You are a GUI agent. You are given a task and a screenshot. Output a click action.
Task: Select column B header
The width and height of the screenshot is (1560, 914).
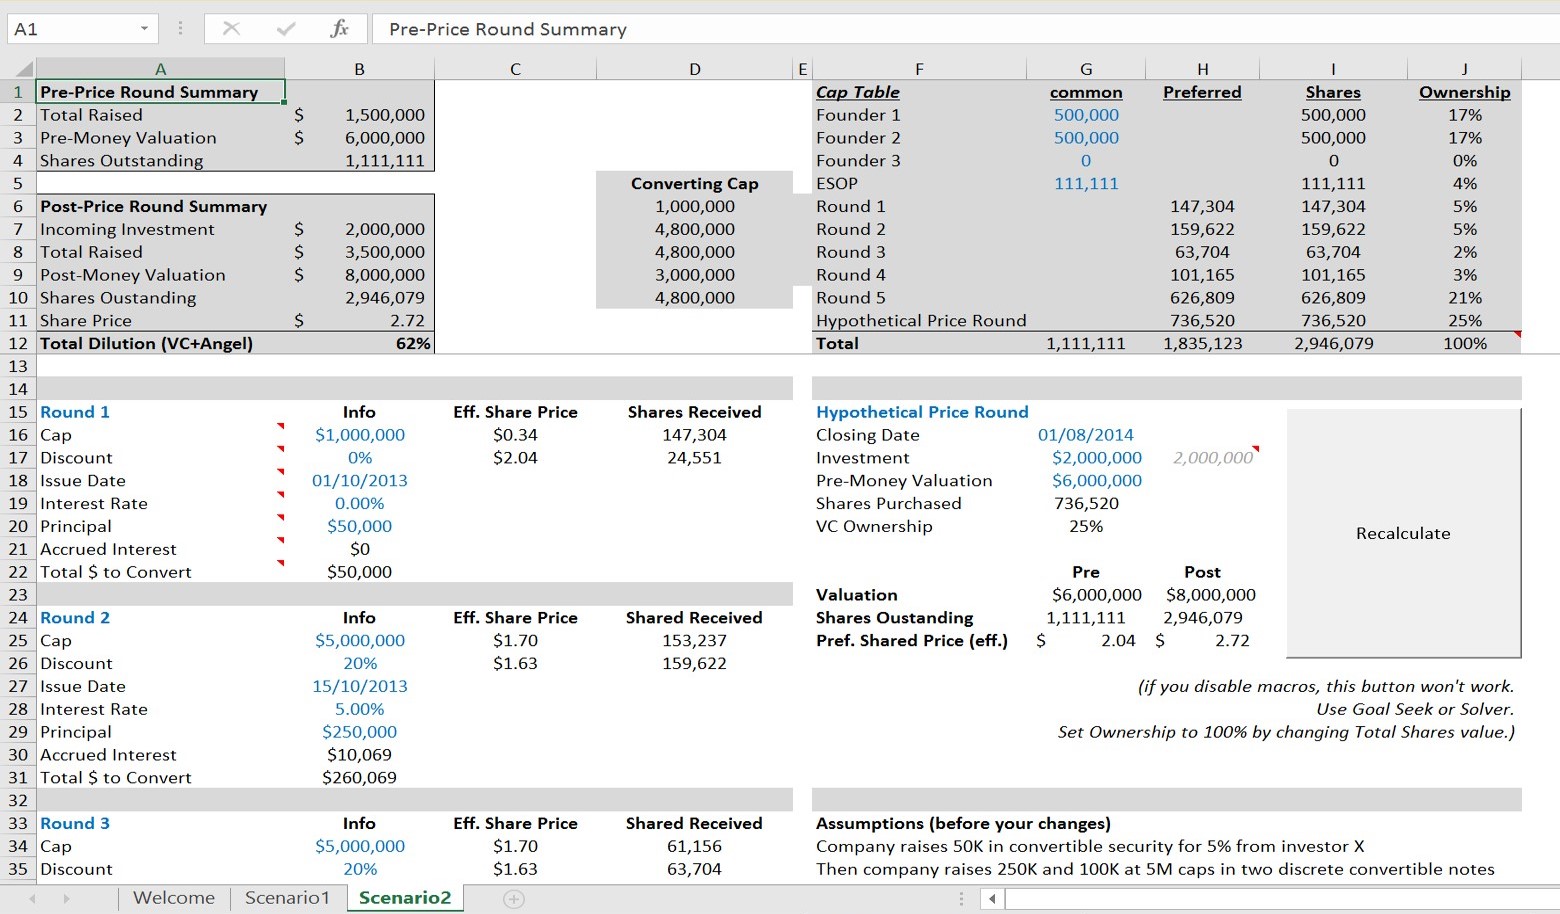point(360,69)
